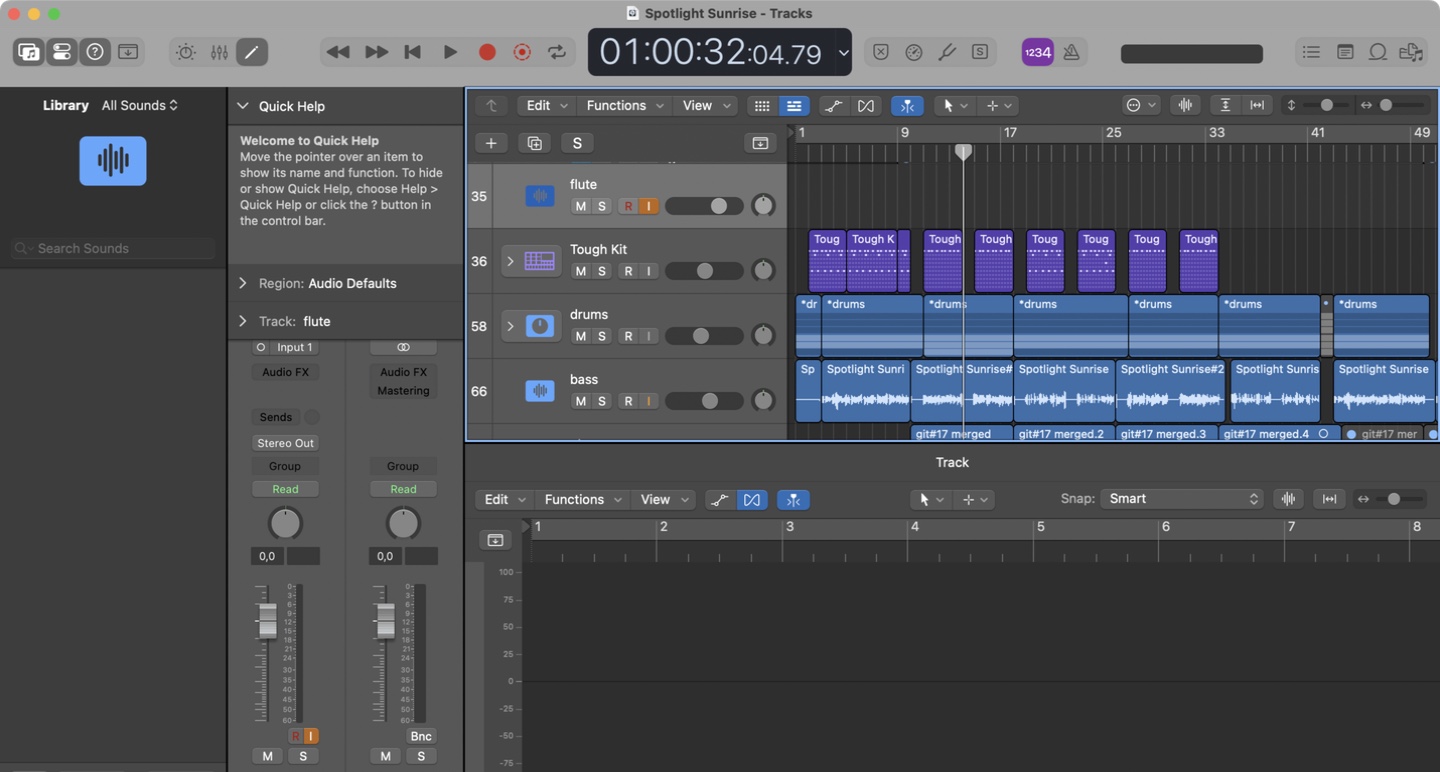Record-enable the Tough Kit track
This screenshot has height=772, width=1440.
pyautogui.click(x=628, y=271)
